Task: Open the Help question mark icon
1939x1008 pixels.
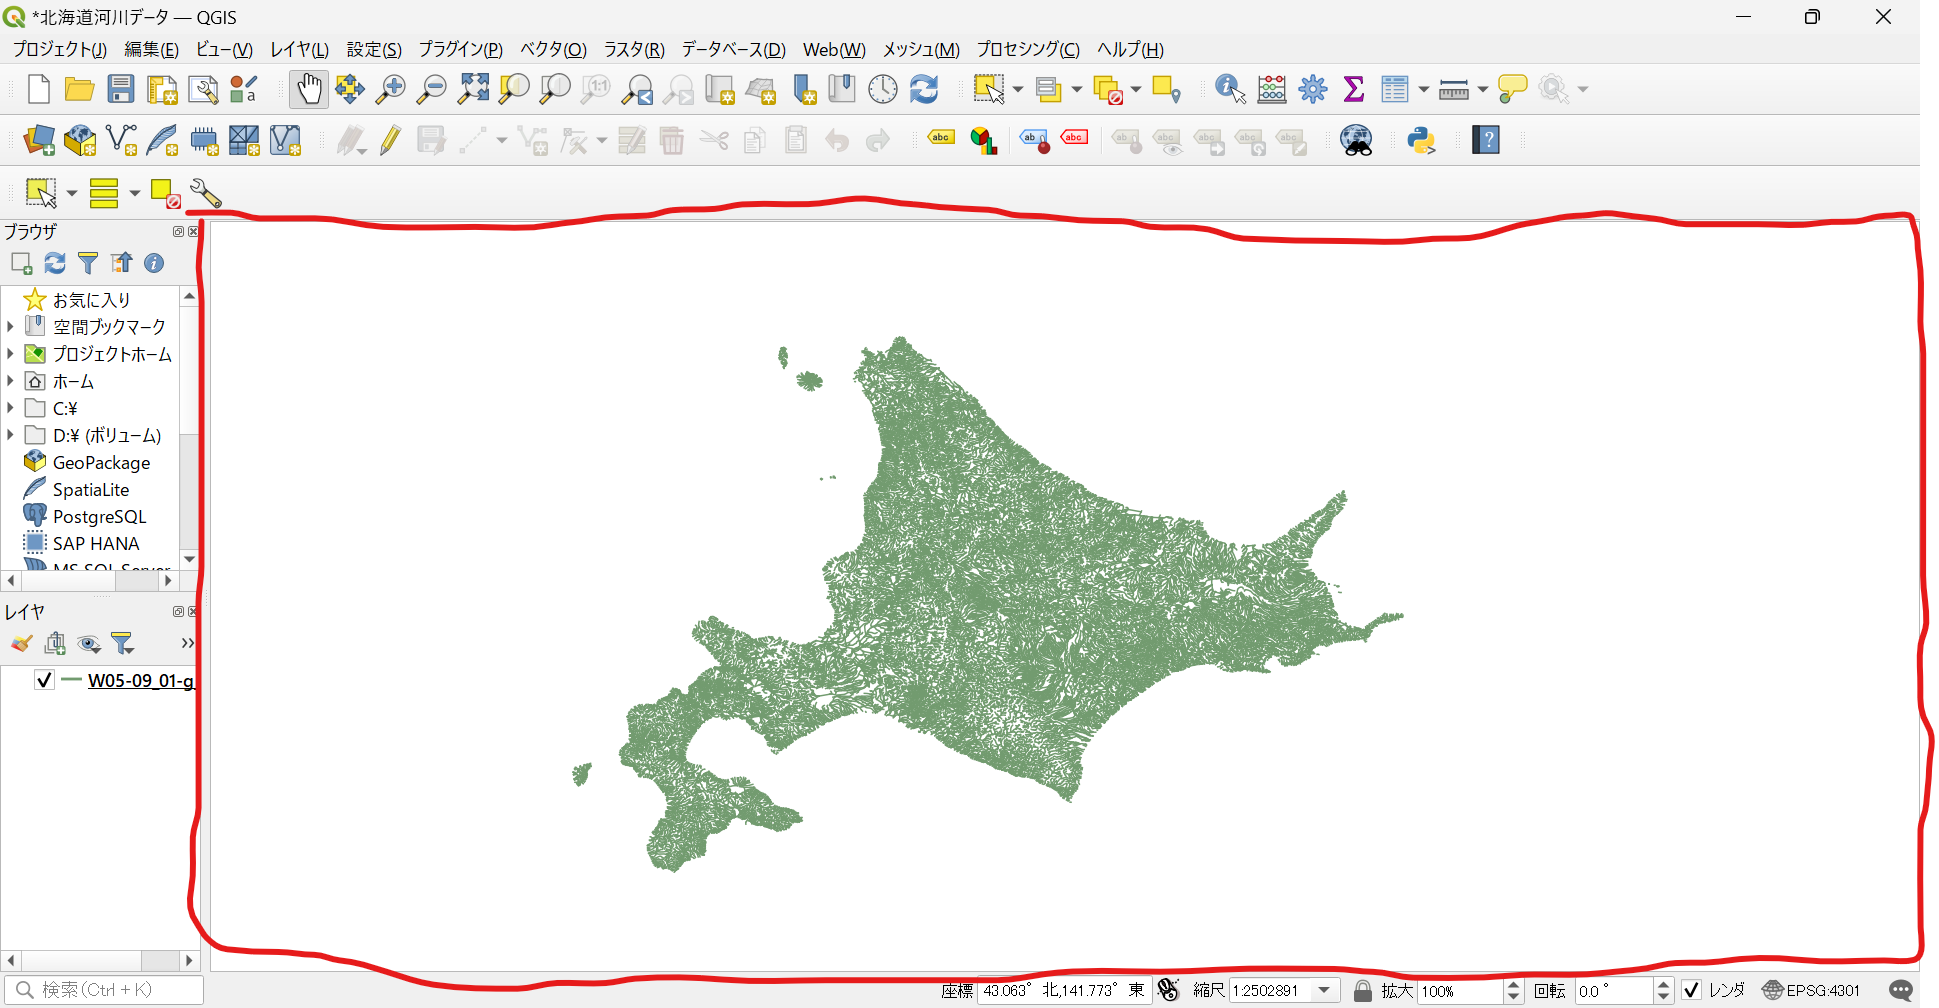Action: point(1486,140)
